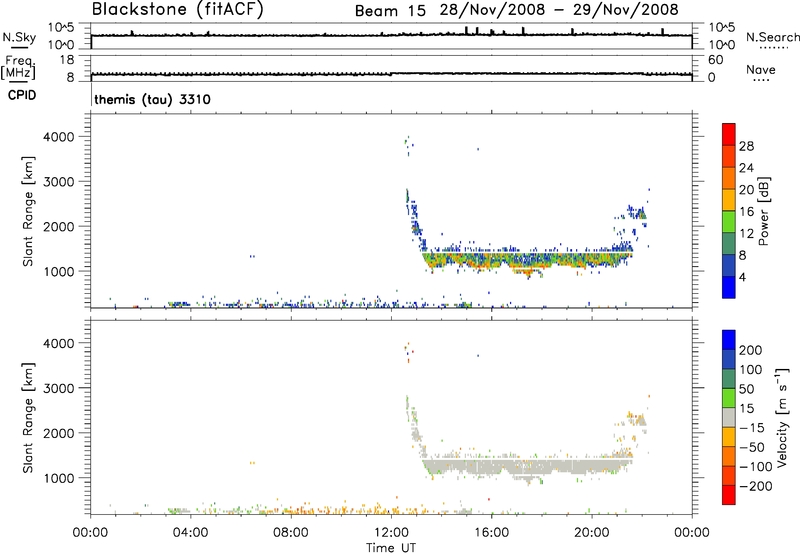Select the date range 28/Nov/2008 – 29/Nov/2008
This screenshot has width=800, height=554.
tap(559, 10)
